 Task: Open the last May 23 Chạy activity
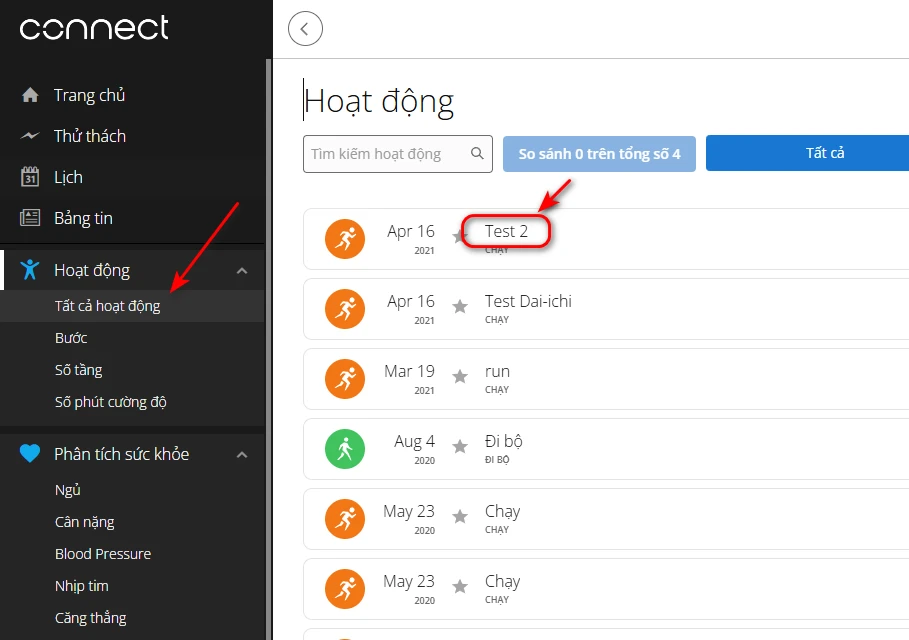tap(503, 581)
